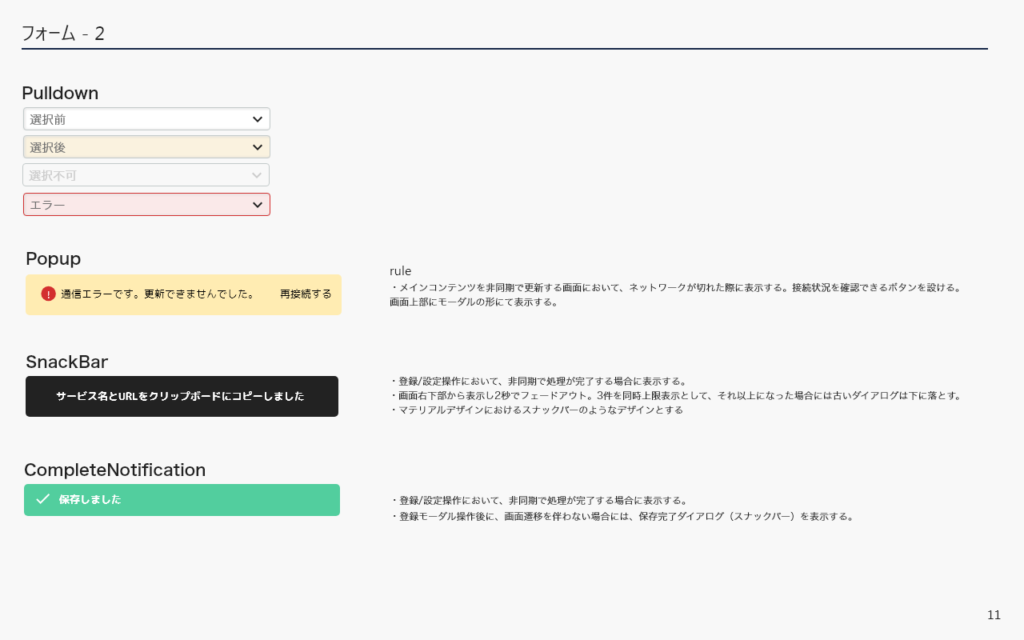Click the red exclamation error icon in popup

point(48,294)
